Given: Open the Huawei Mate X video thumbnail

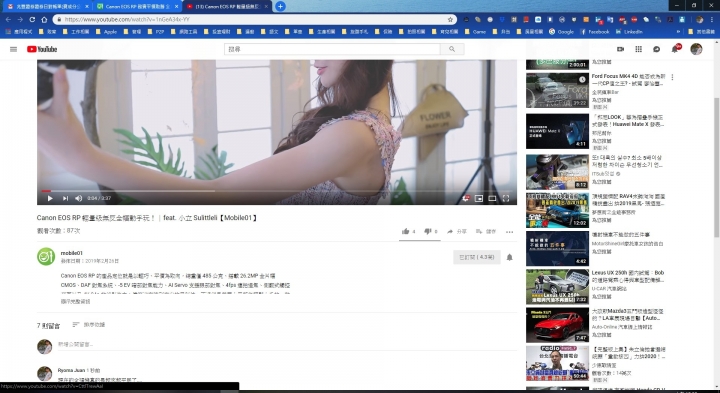Looking at the screenshot, I should [557, 131].
